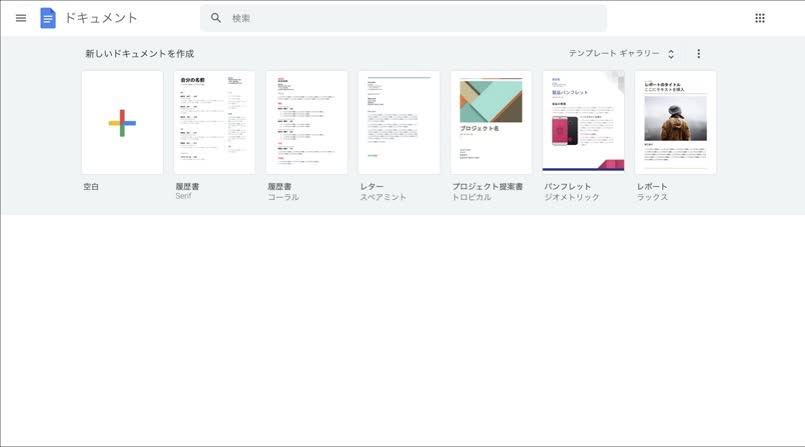The height and width of the screenshot is (447, 805).
Task: Open the プロジェクト提案書 トロピカル template
Action: point(491,123)
